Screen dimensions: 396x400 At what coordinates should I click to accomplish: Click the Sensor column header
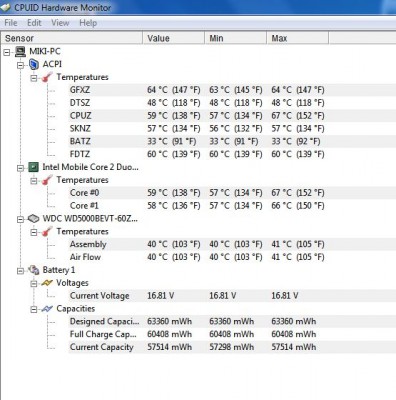[72, 38]
